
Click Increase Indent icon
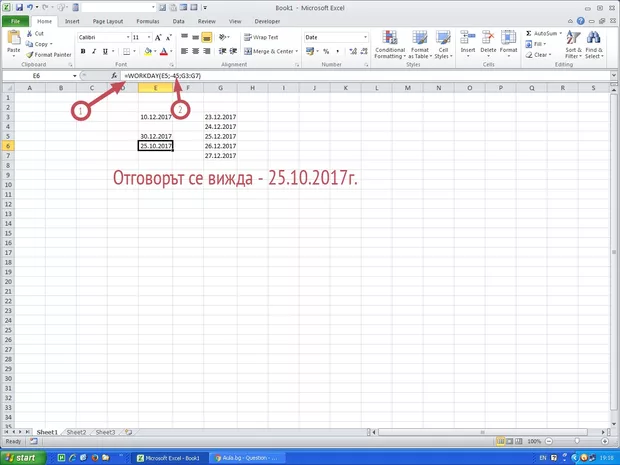coord(234,51)
